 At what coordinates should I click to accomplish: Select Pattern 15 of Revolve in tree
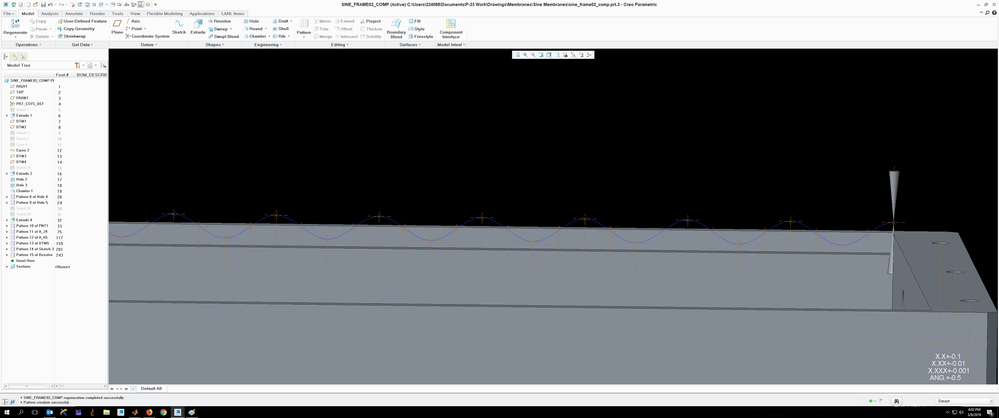coord(32,255)
